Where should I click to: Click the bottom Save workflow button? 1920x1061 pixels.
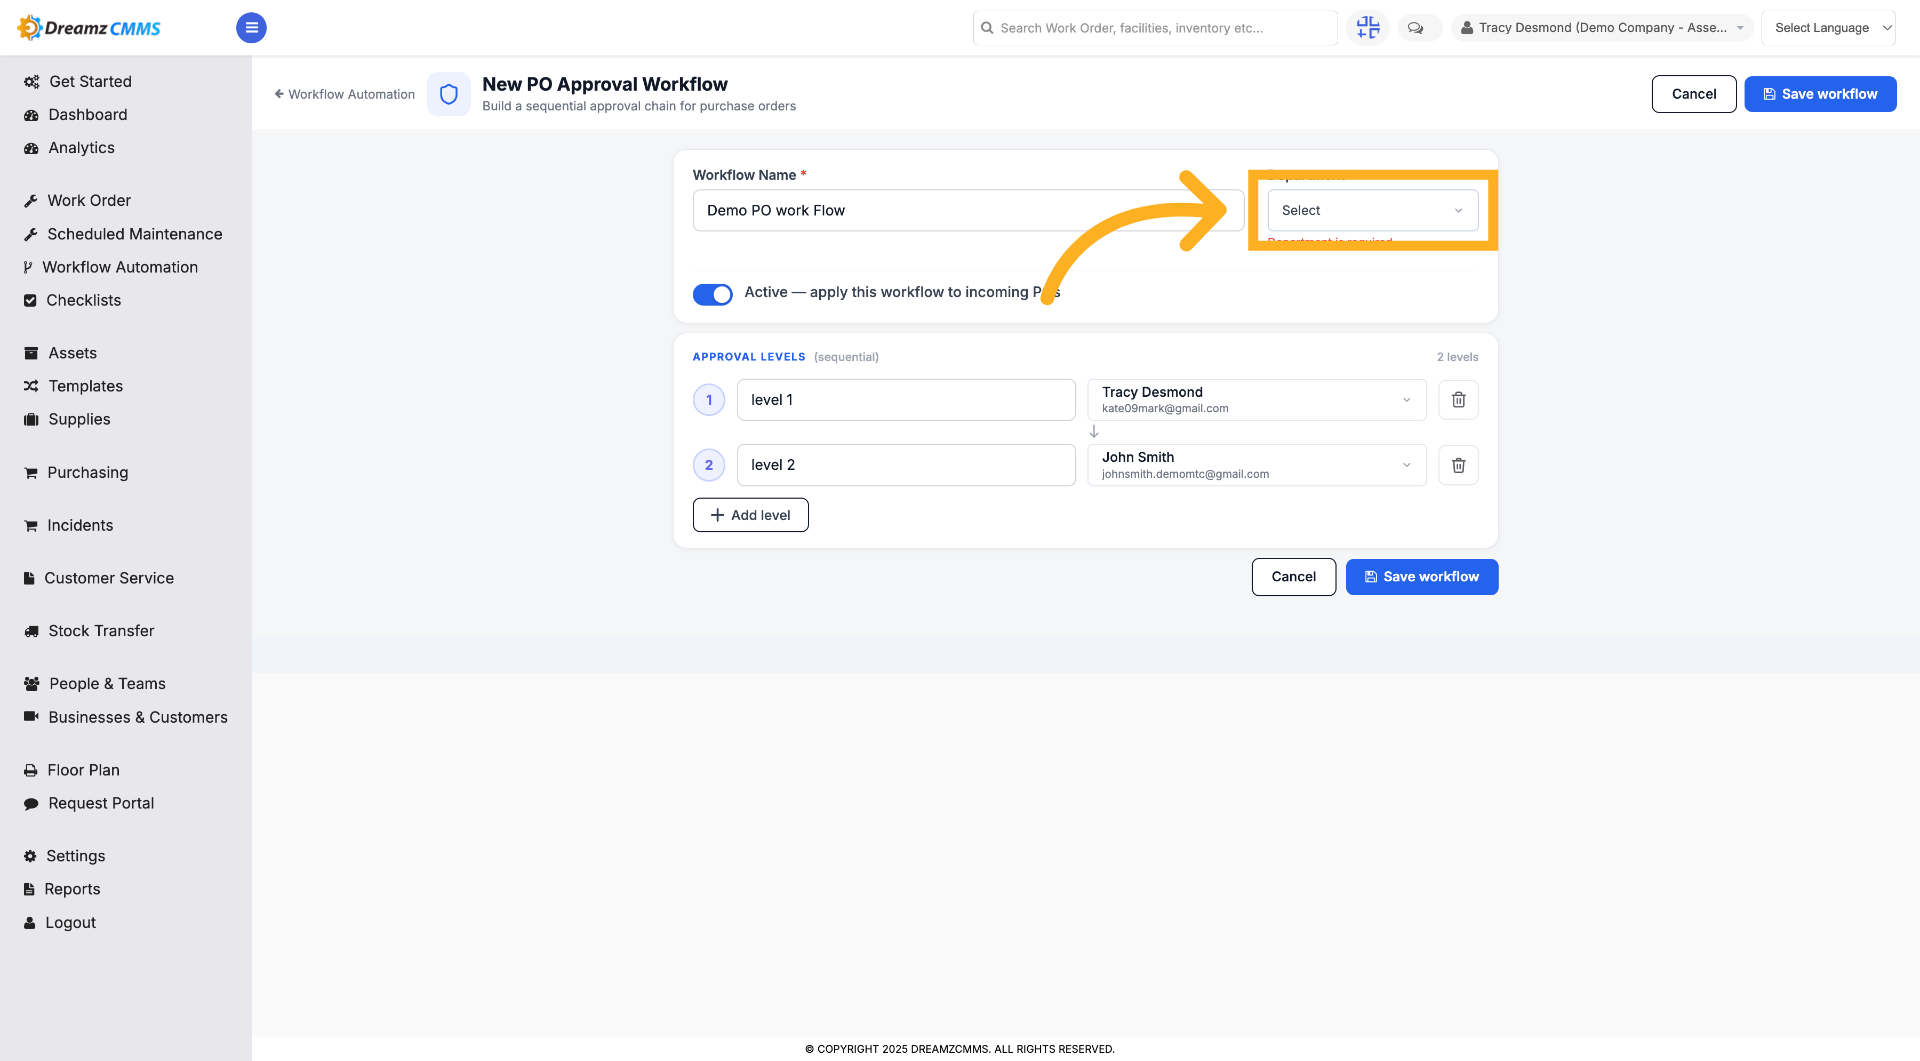(1422, 577)
